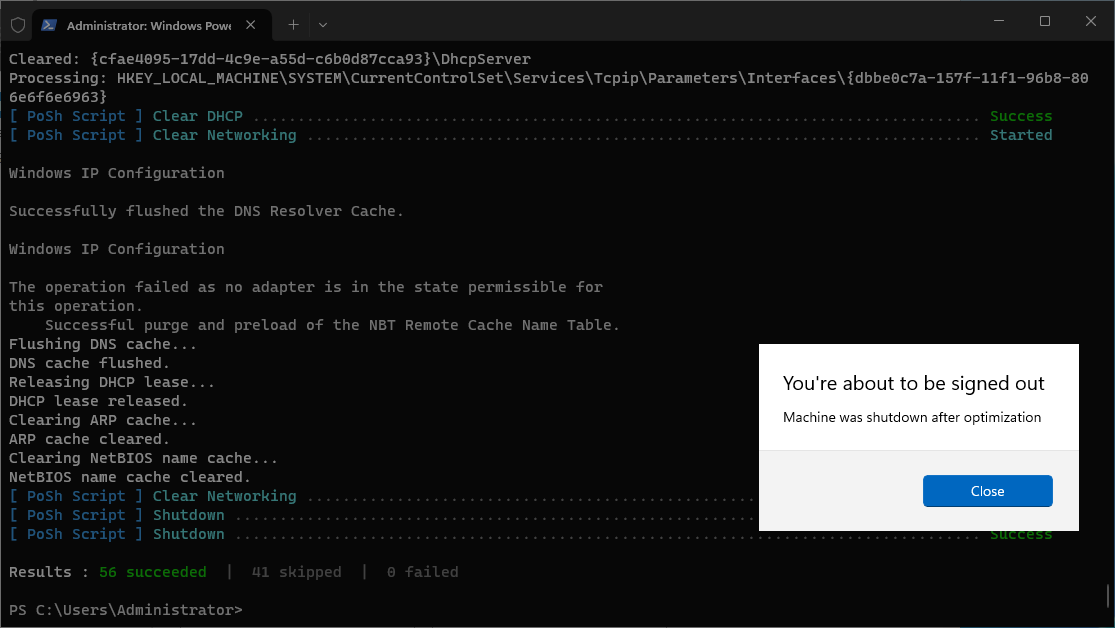This screenshot has height=628, width=1115.
Task: Click the 'Releasing DHCP lease...' output line
Action: pos(112,383)
